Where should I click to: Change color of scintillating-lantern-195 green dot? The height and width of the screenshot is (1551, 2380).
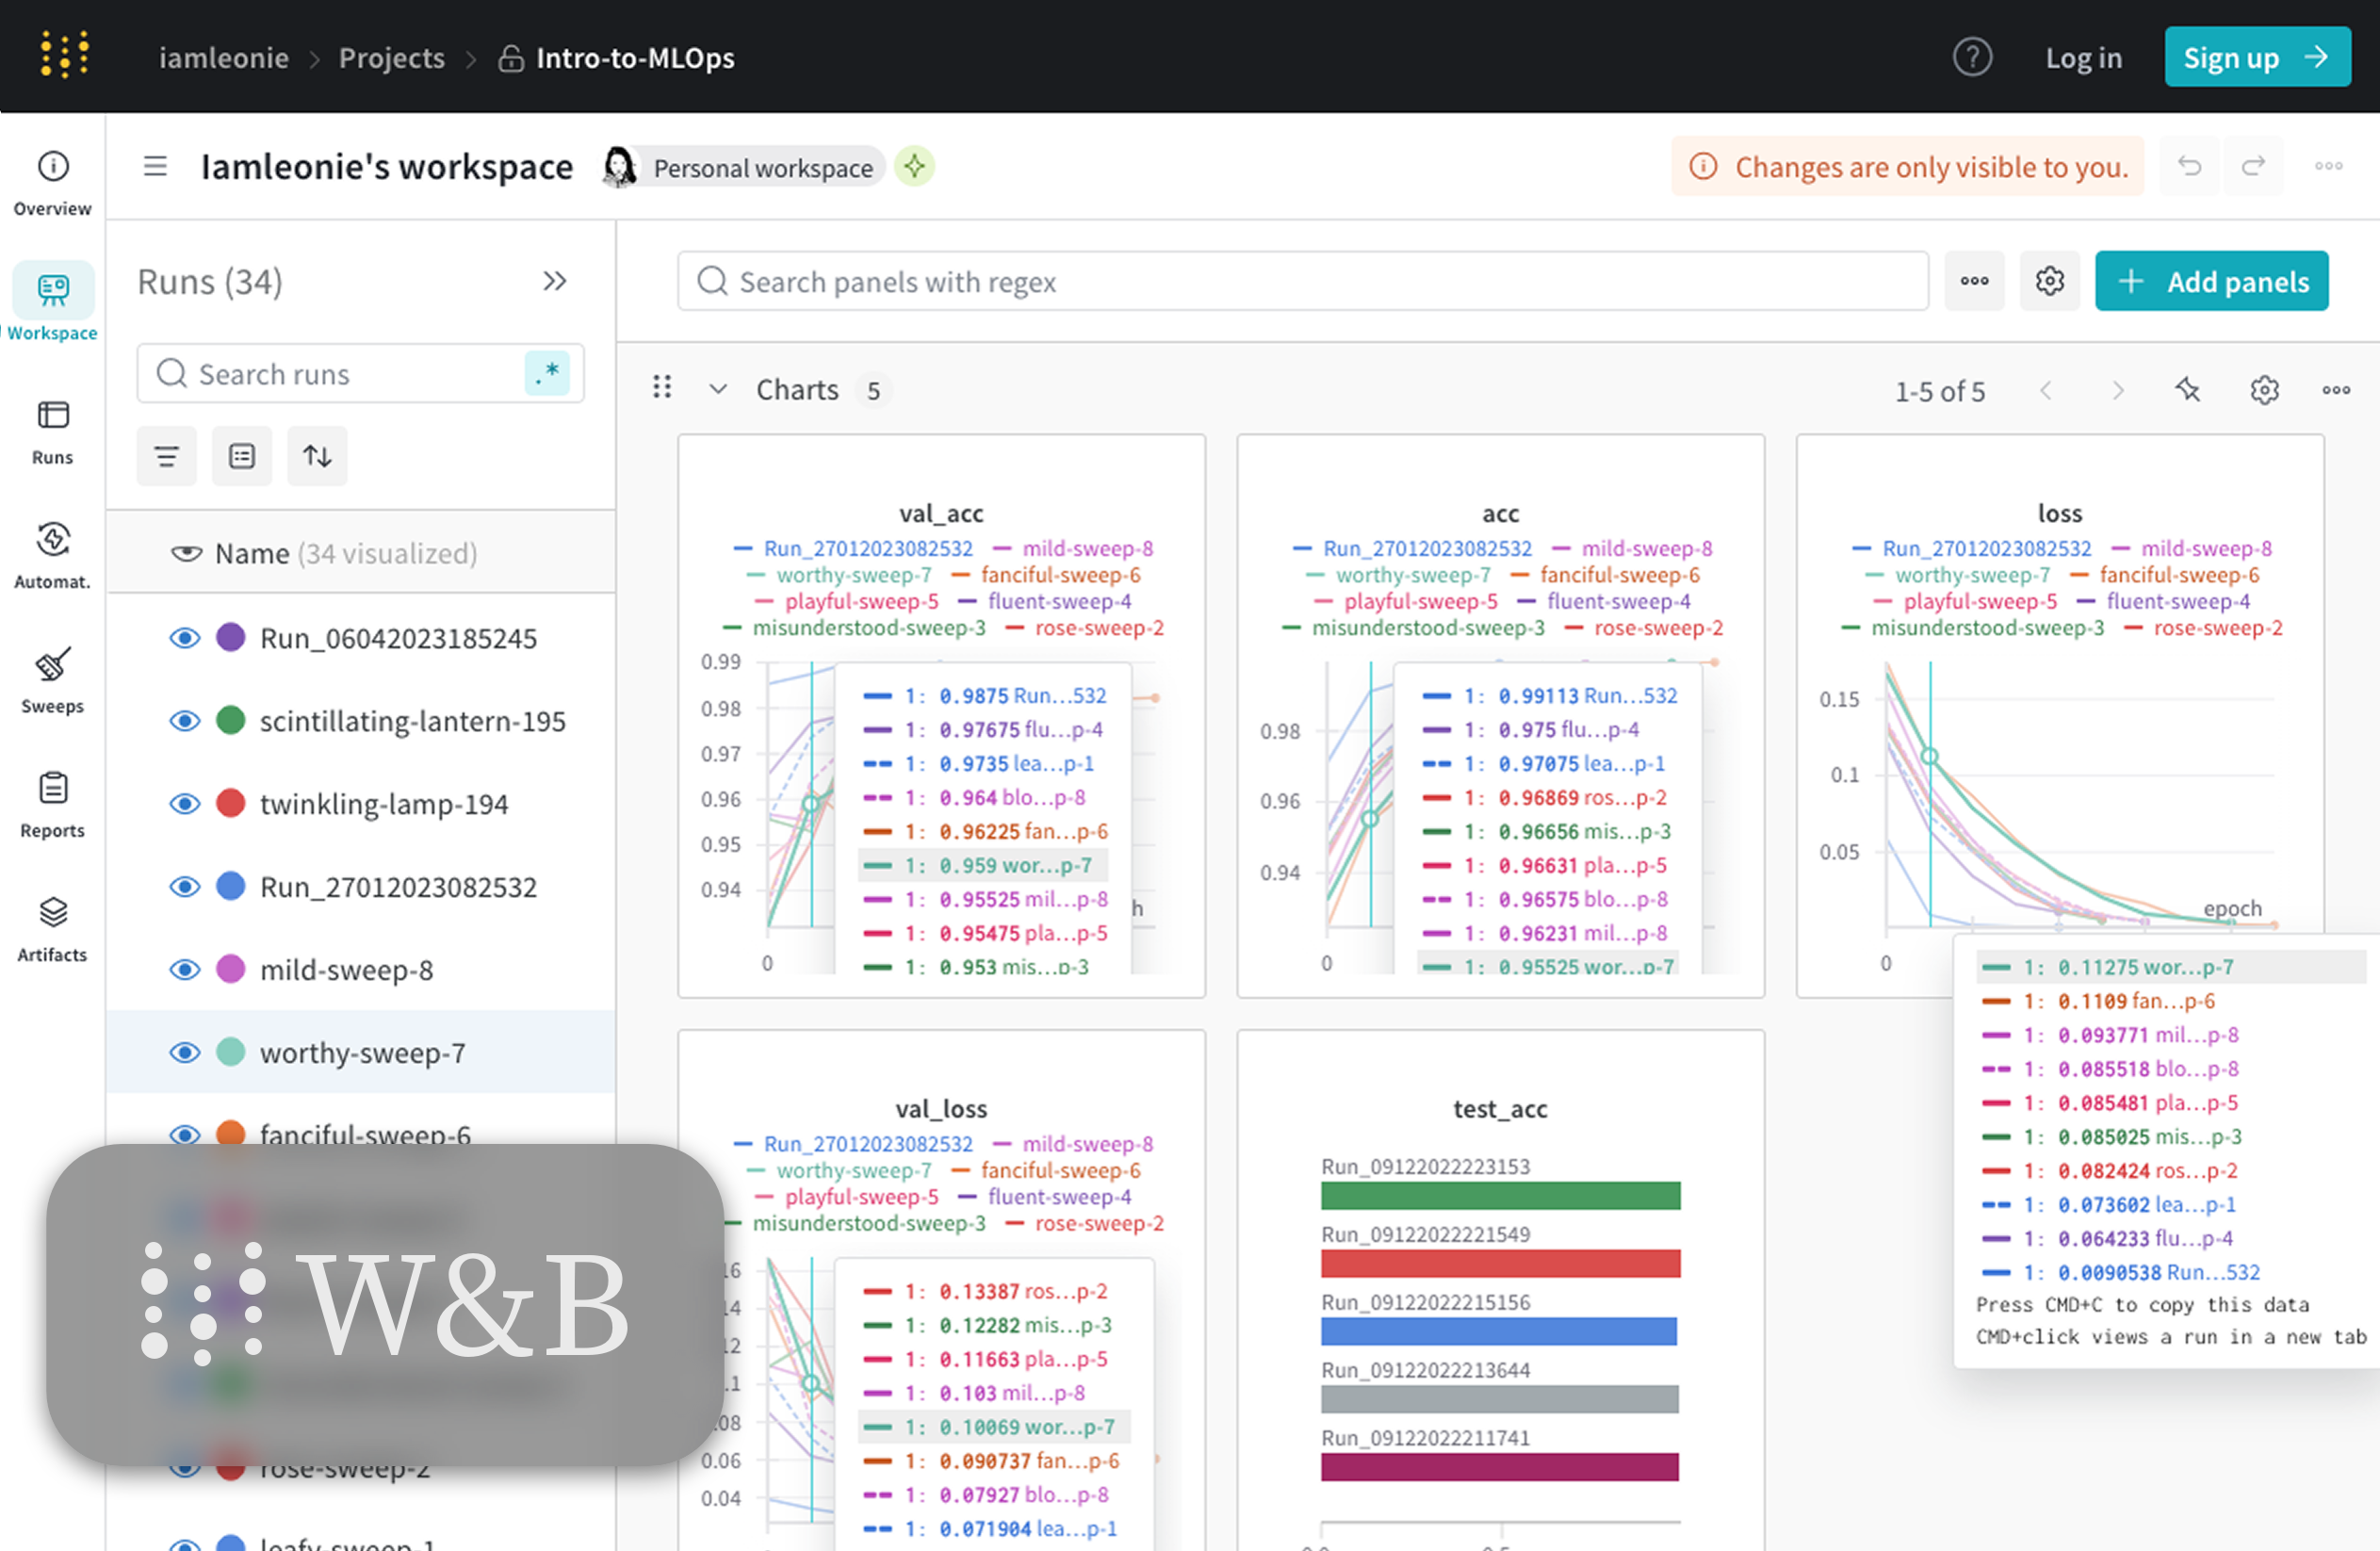pyautogui.click(x=231, y=720)
